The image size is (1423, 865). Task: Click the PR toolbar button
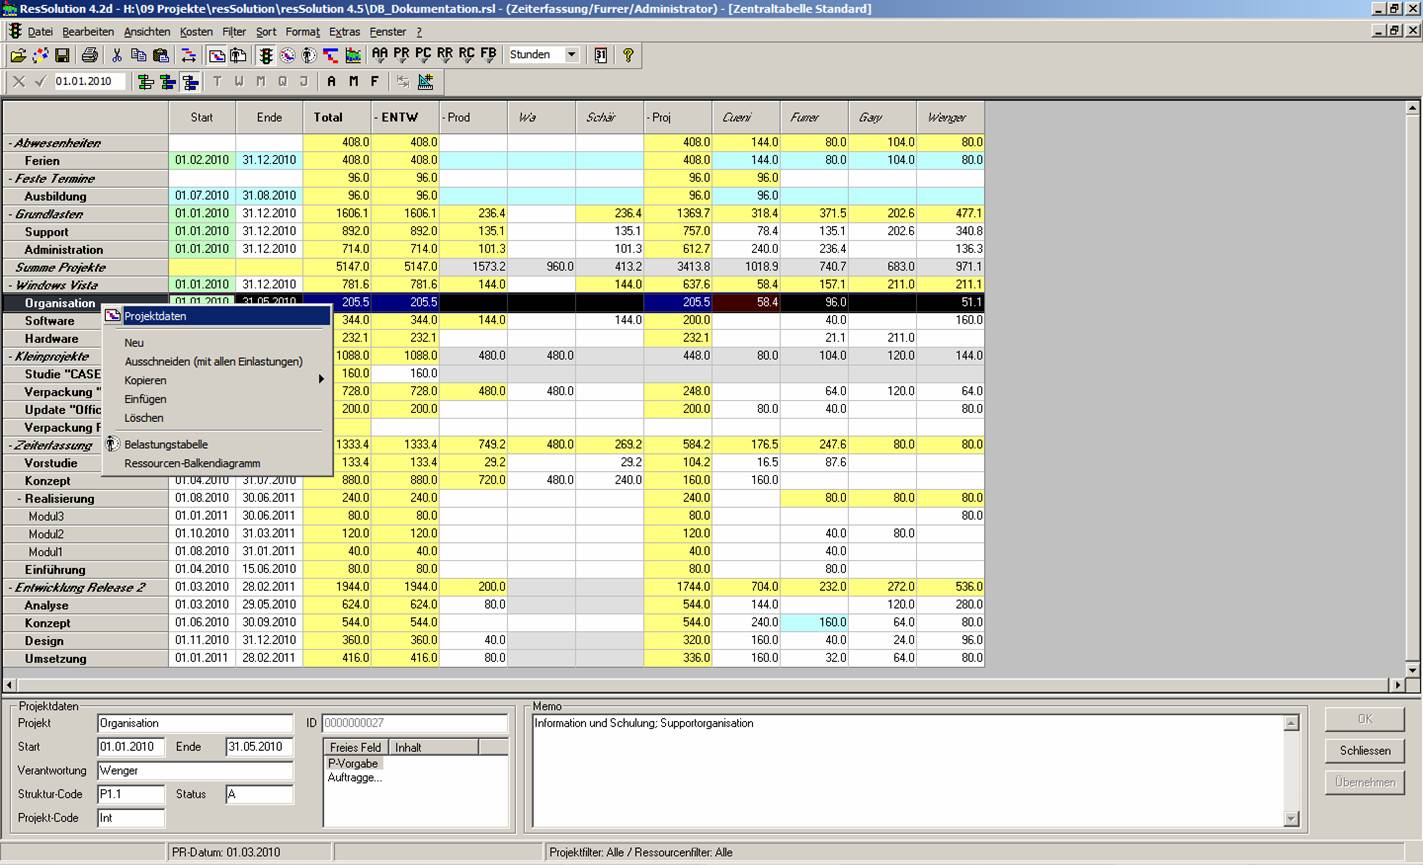pyautogui.click(x=402, y=55)
